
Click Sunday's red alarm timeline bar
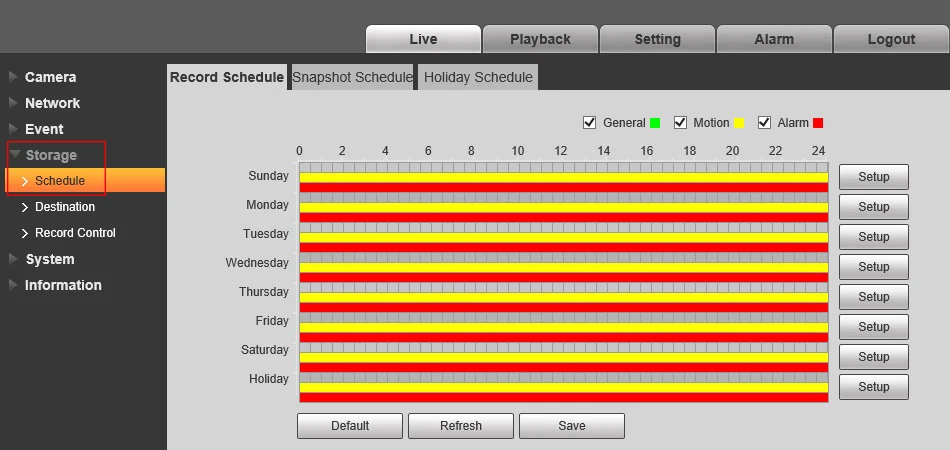tap(563, 187)
